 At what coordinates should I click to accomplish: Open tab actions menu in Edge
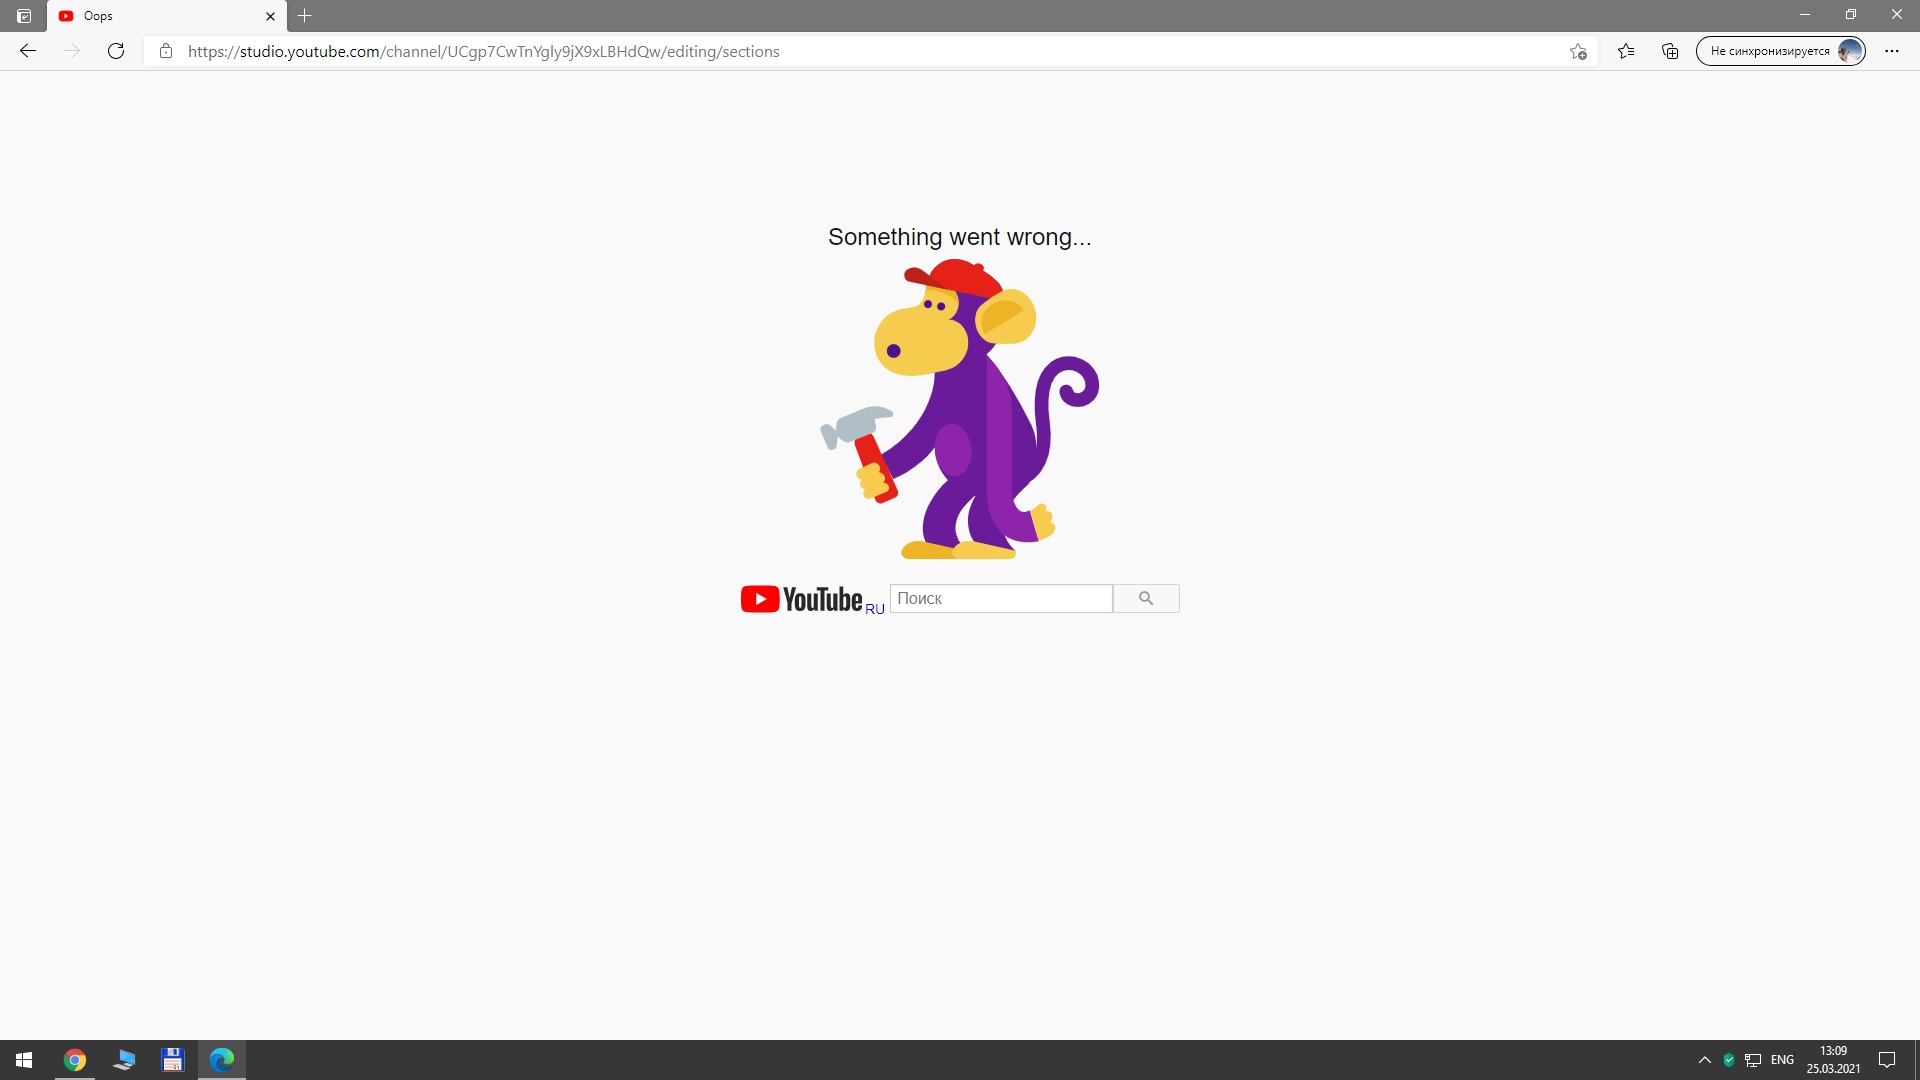[x=24, y=16]
